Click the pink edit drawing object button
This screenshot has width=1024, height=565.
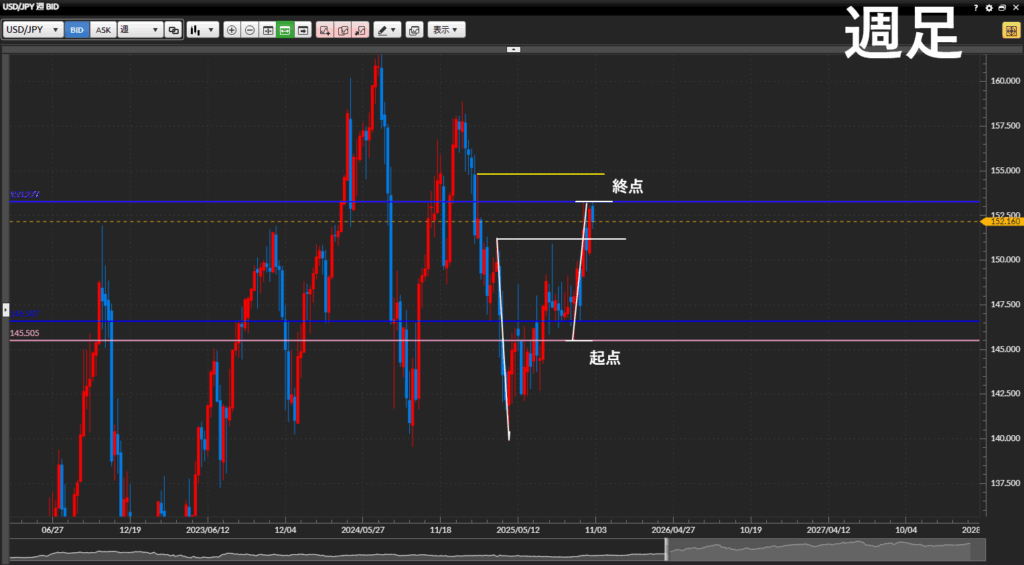point(343,30)
